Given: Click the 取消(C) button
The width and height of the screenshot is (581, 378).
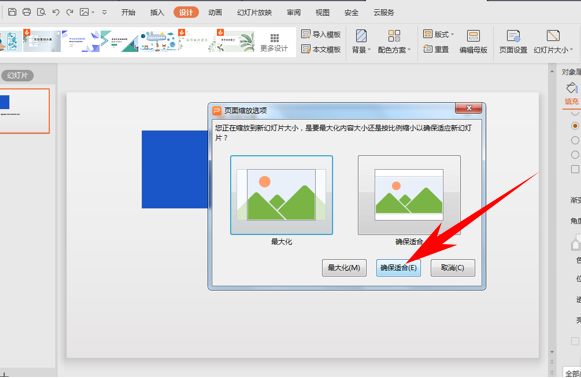Looking at the screenshot, I should 452,268.
